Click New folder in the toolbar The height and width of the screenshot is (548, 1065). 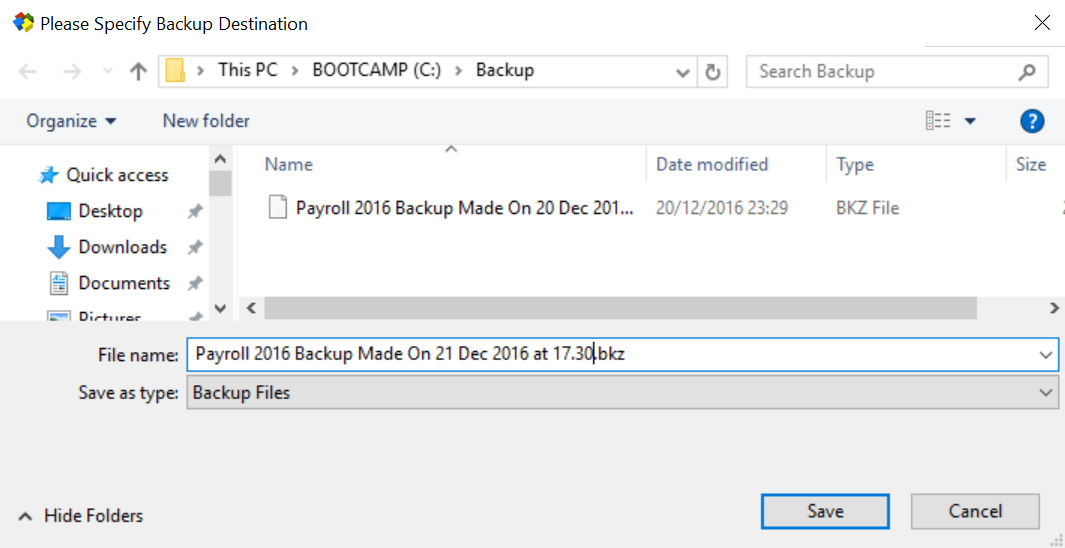point(206,121)
